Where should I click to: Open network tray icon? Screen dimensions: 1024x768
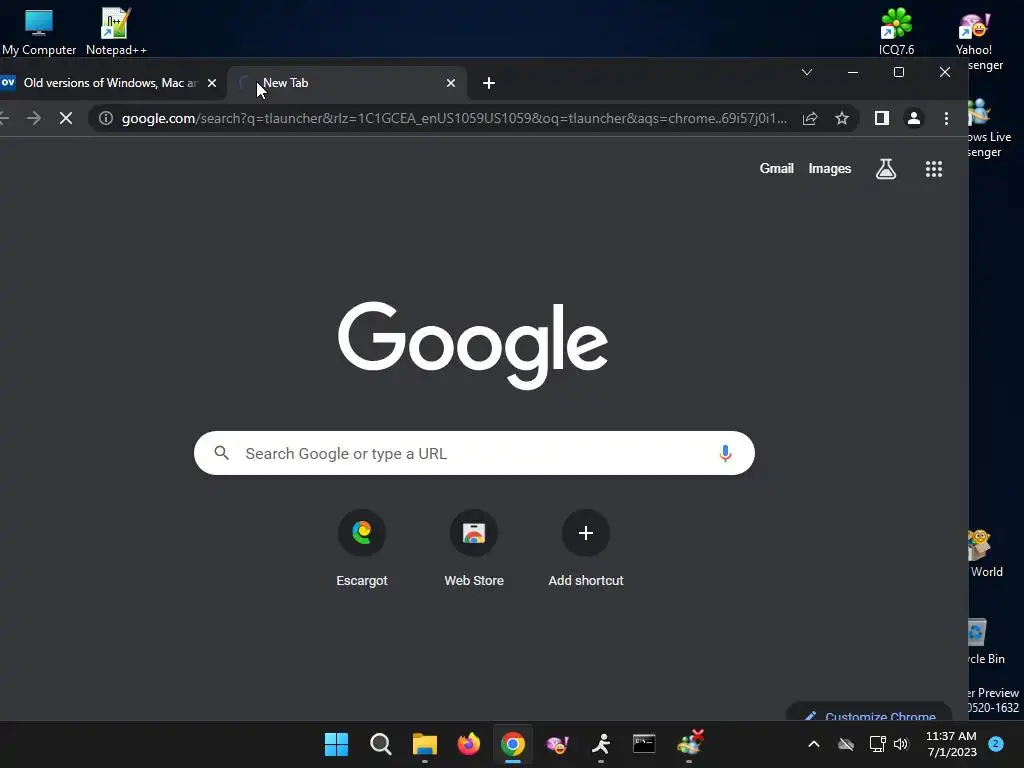pyautogui.click(x=877, y=744)
